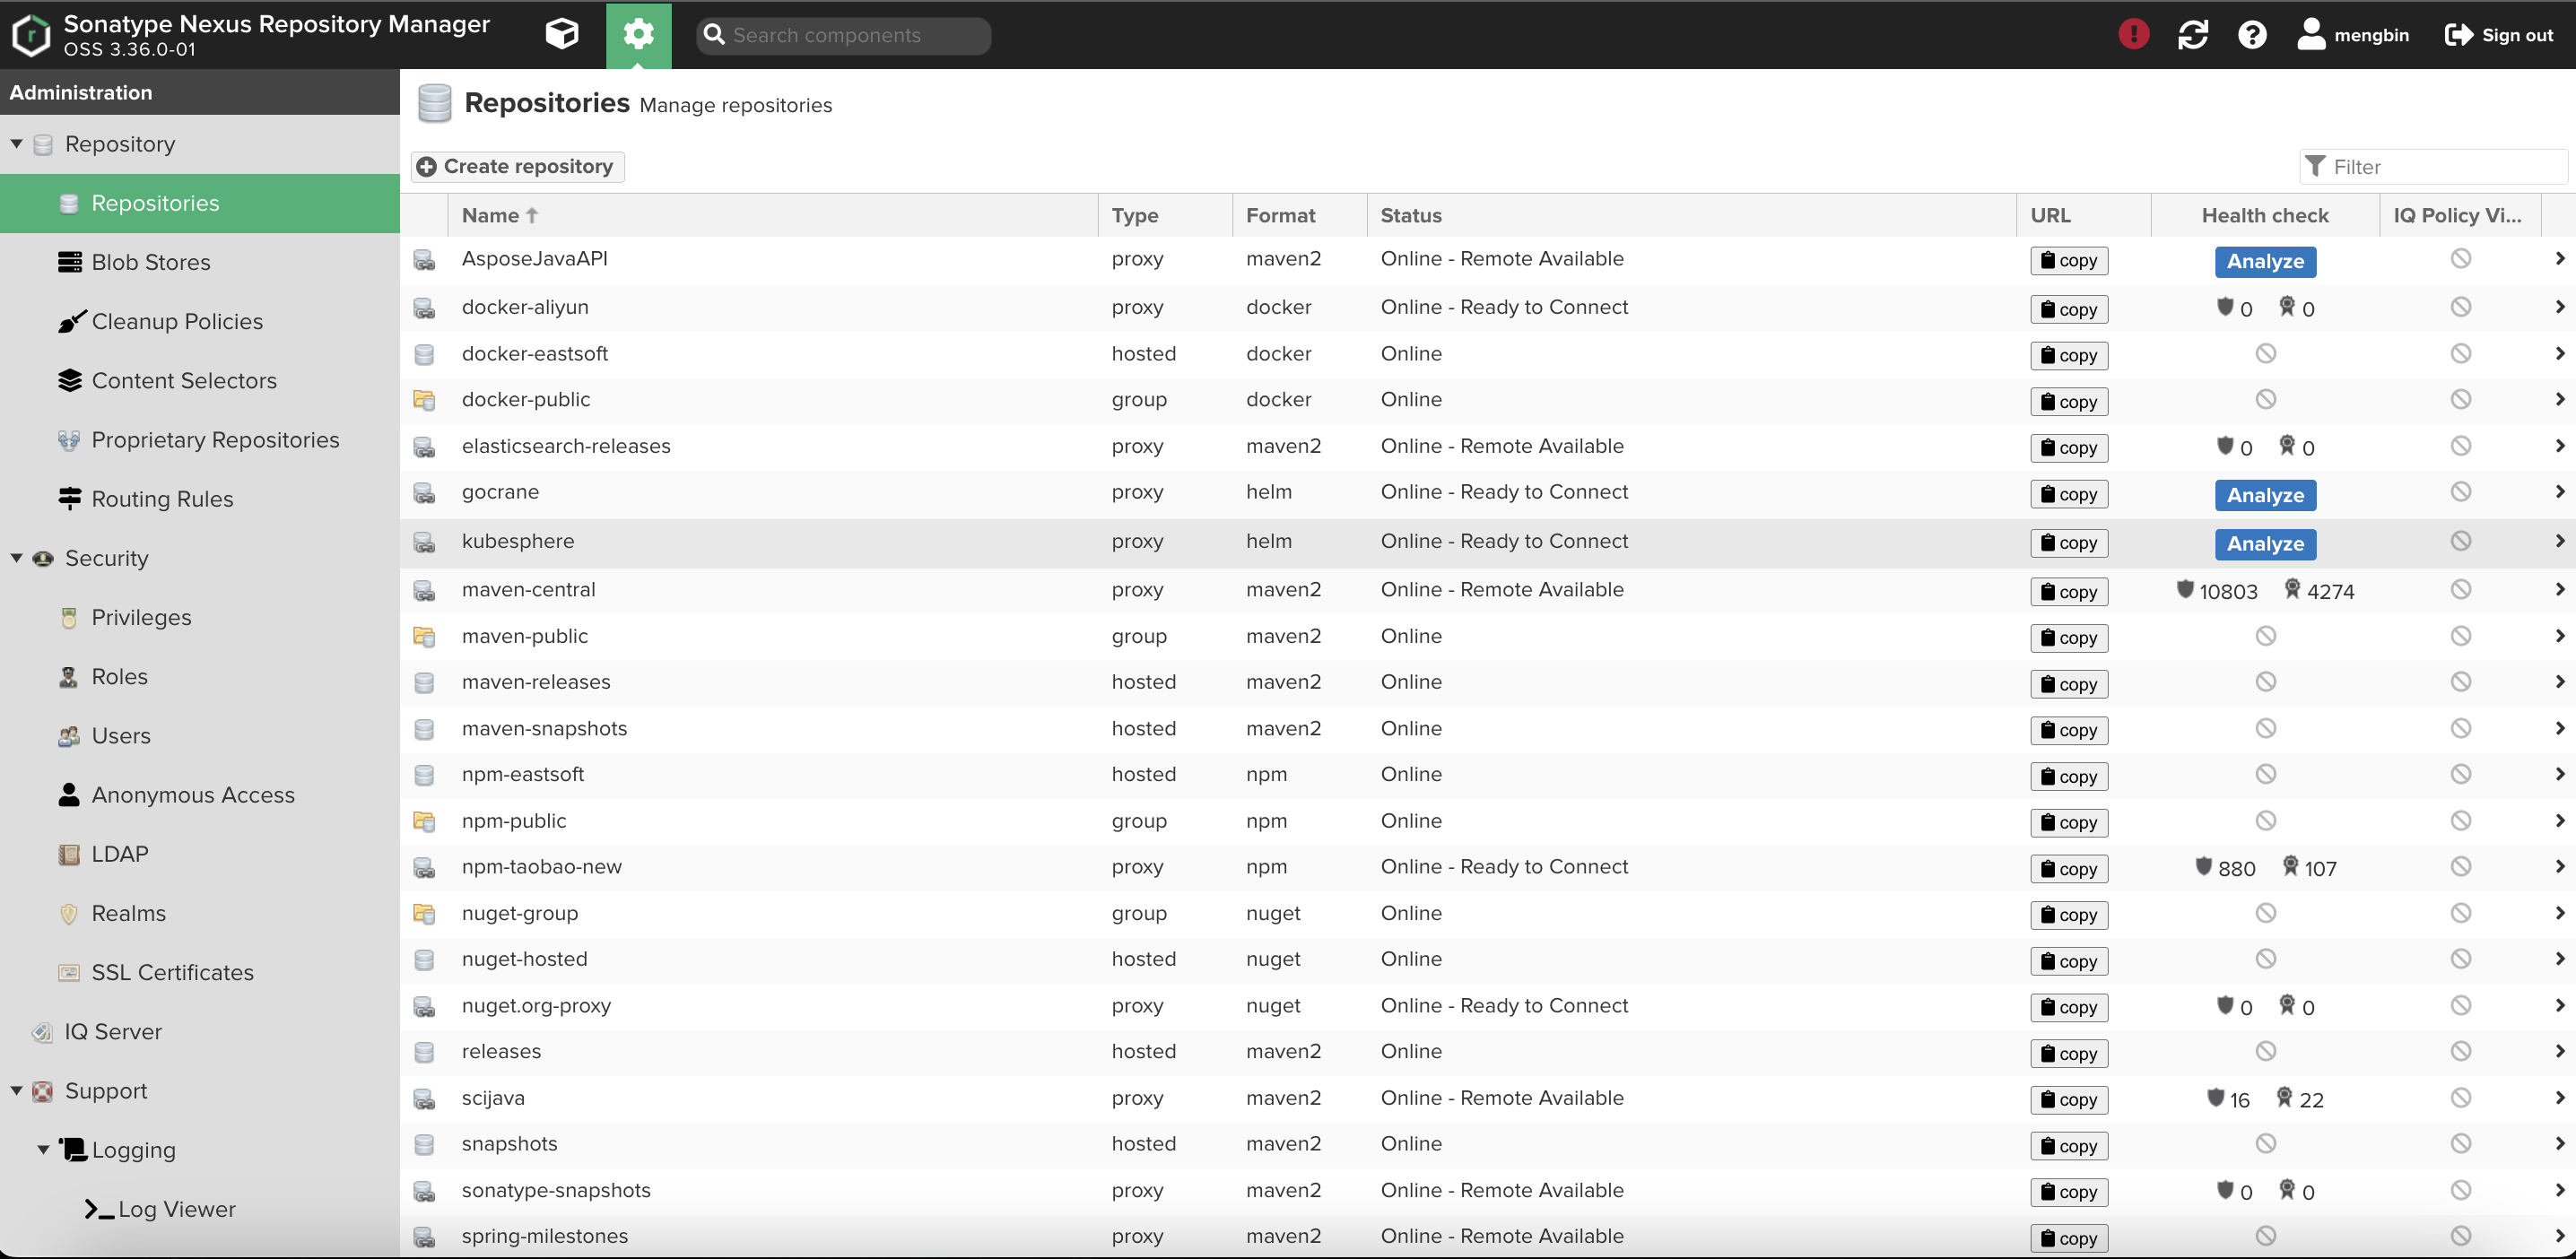This screenshot has height=1259, width=2576.
Task: Sort by the Format column header
Action: point(1300,215)
